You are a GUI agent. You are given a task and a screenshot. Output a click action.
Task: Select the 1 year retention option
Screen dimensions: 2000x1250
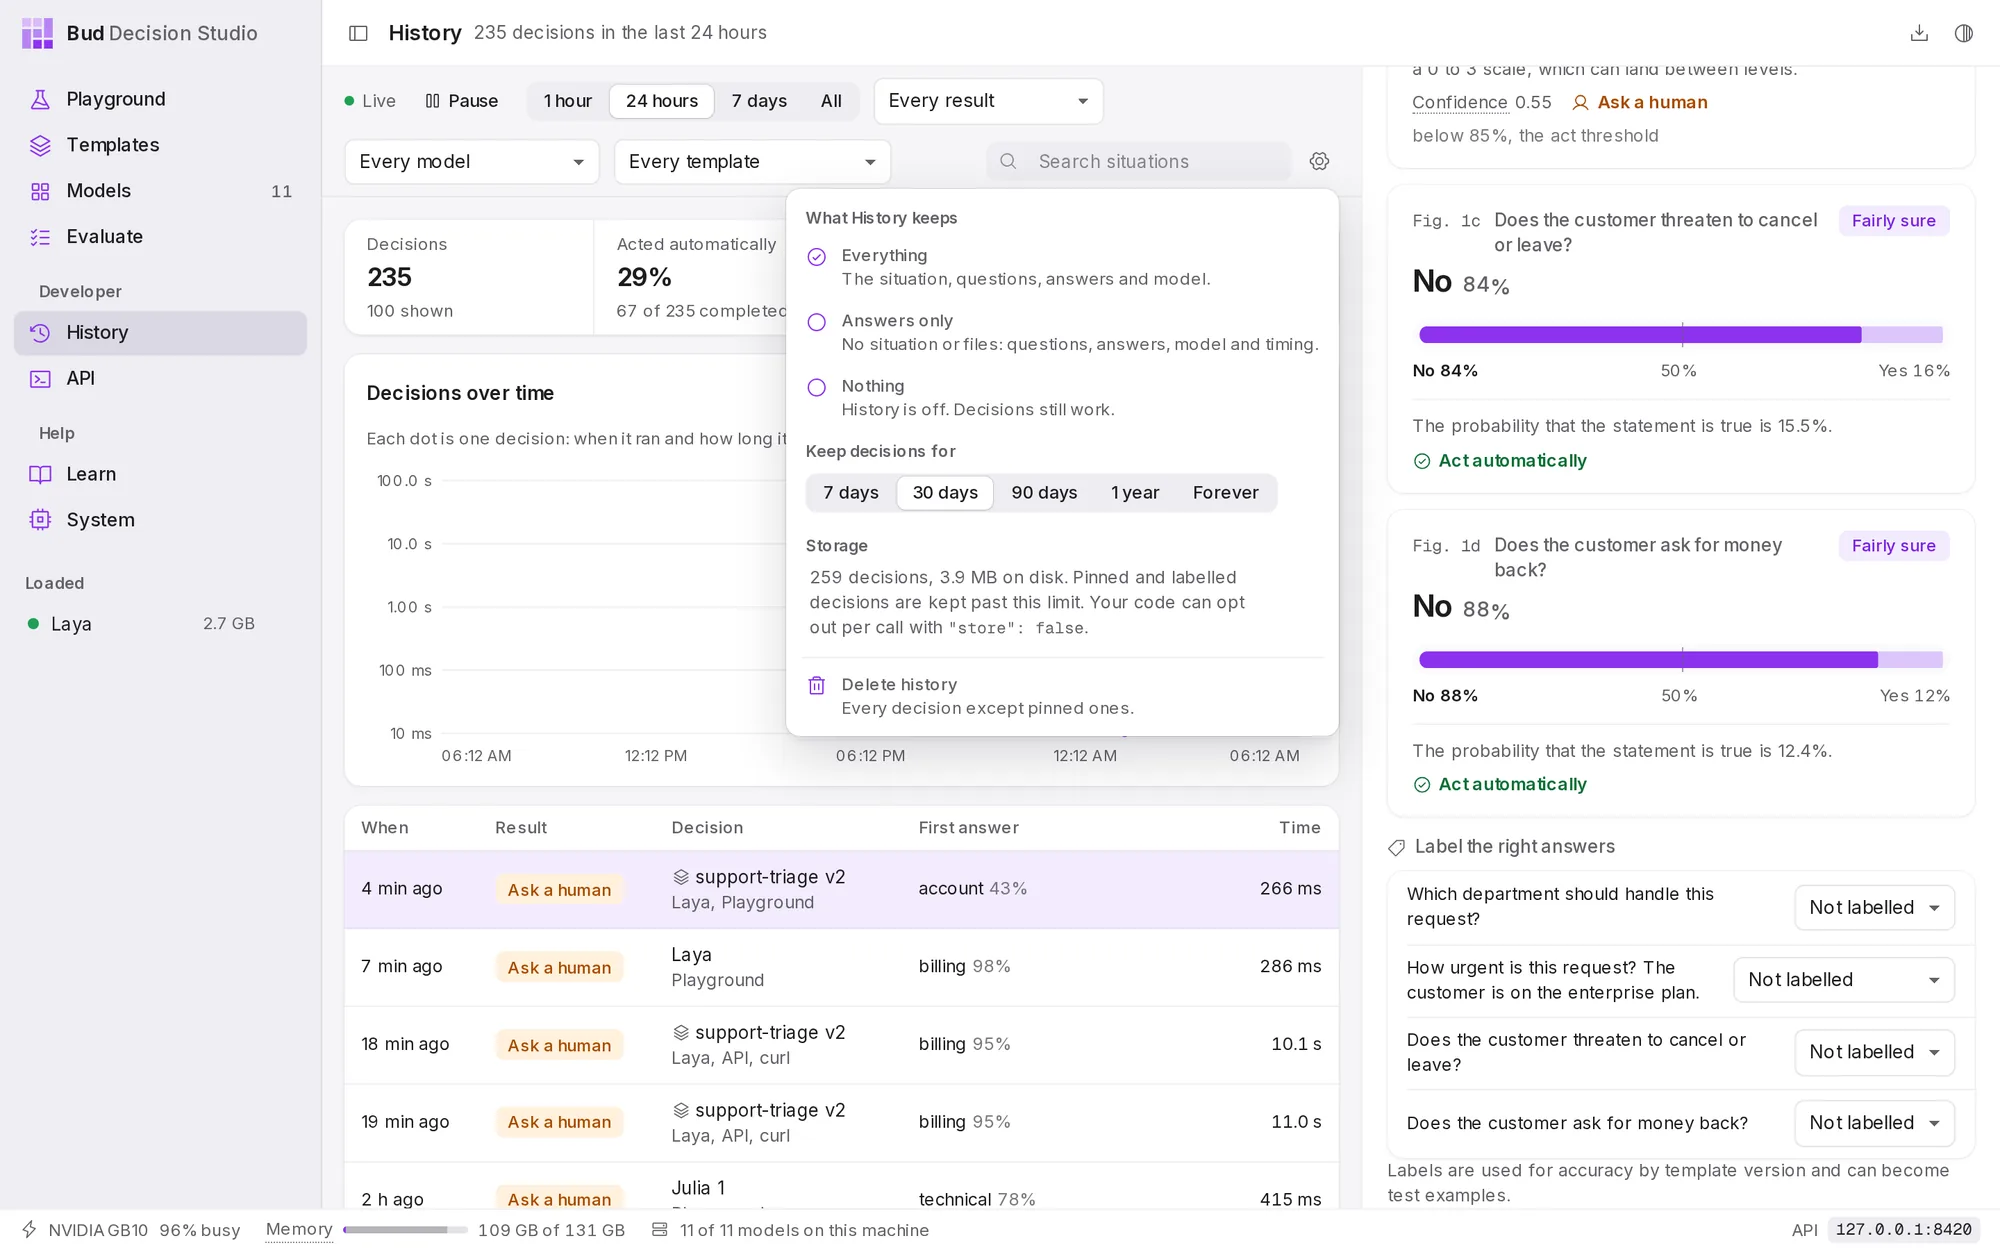(x=1135, y=493)
